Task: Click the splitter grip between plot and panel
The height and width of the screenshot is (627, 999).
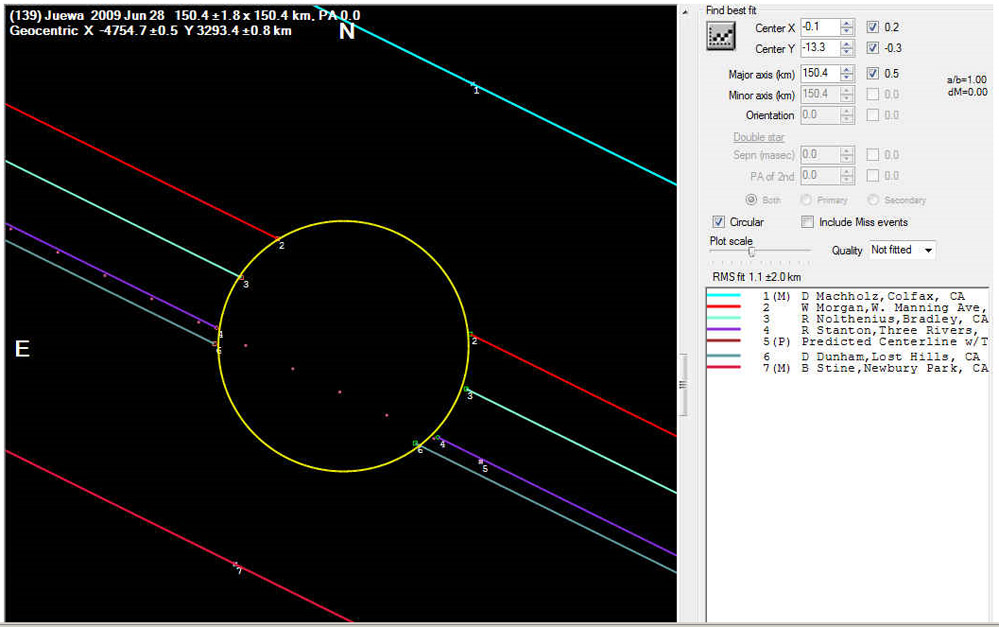Action: (683, 385)
